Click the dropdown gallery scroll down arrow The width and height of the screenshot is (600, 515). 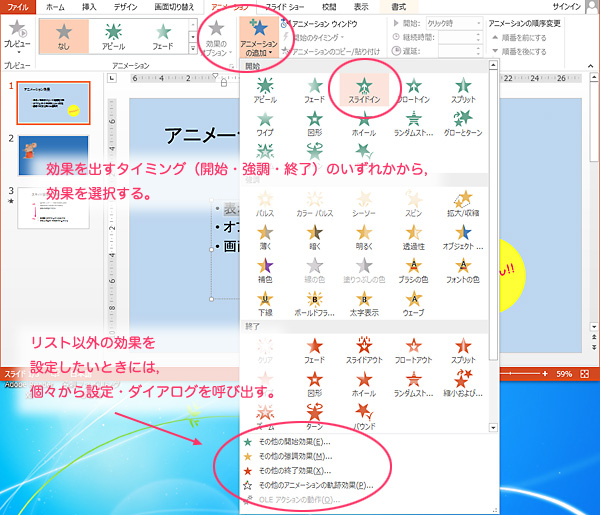tap(493, 427)
